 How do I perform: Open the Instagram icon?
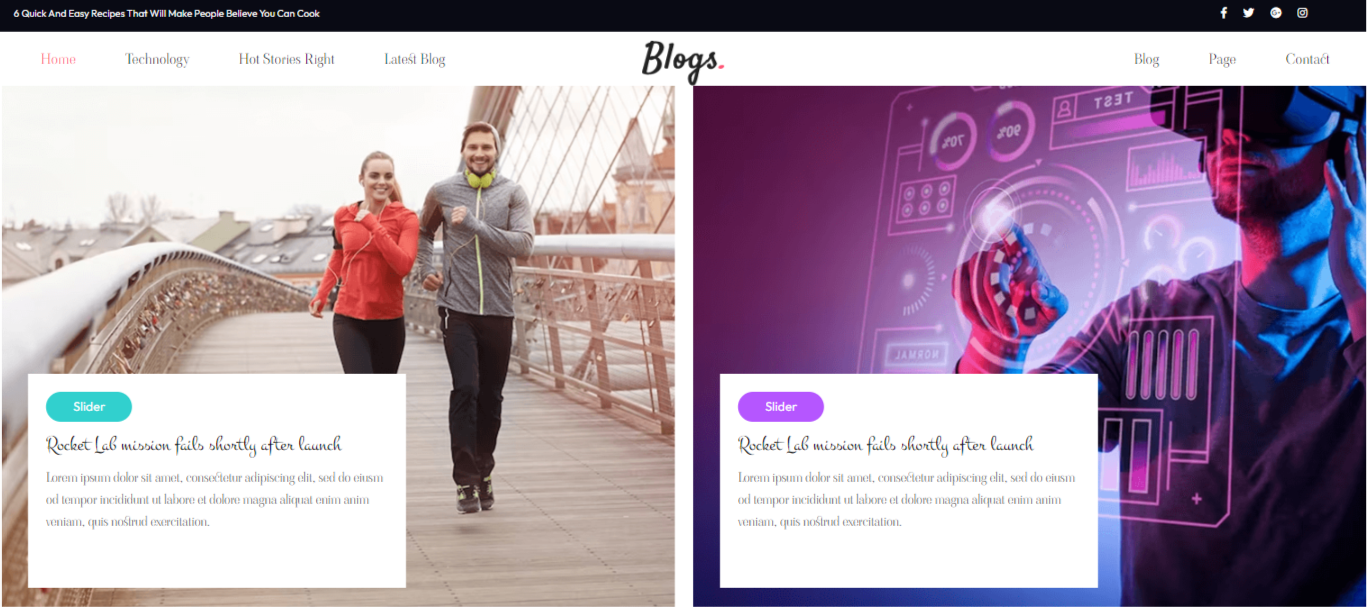(1303, 13)
